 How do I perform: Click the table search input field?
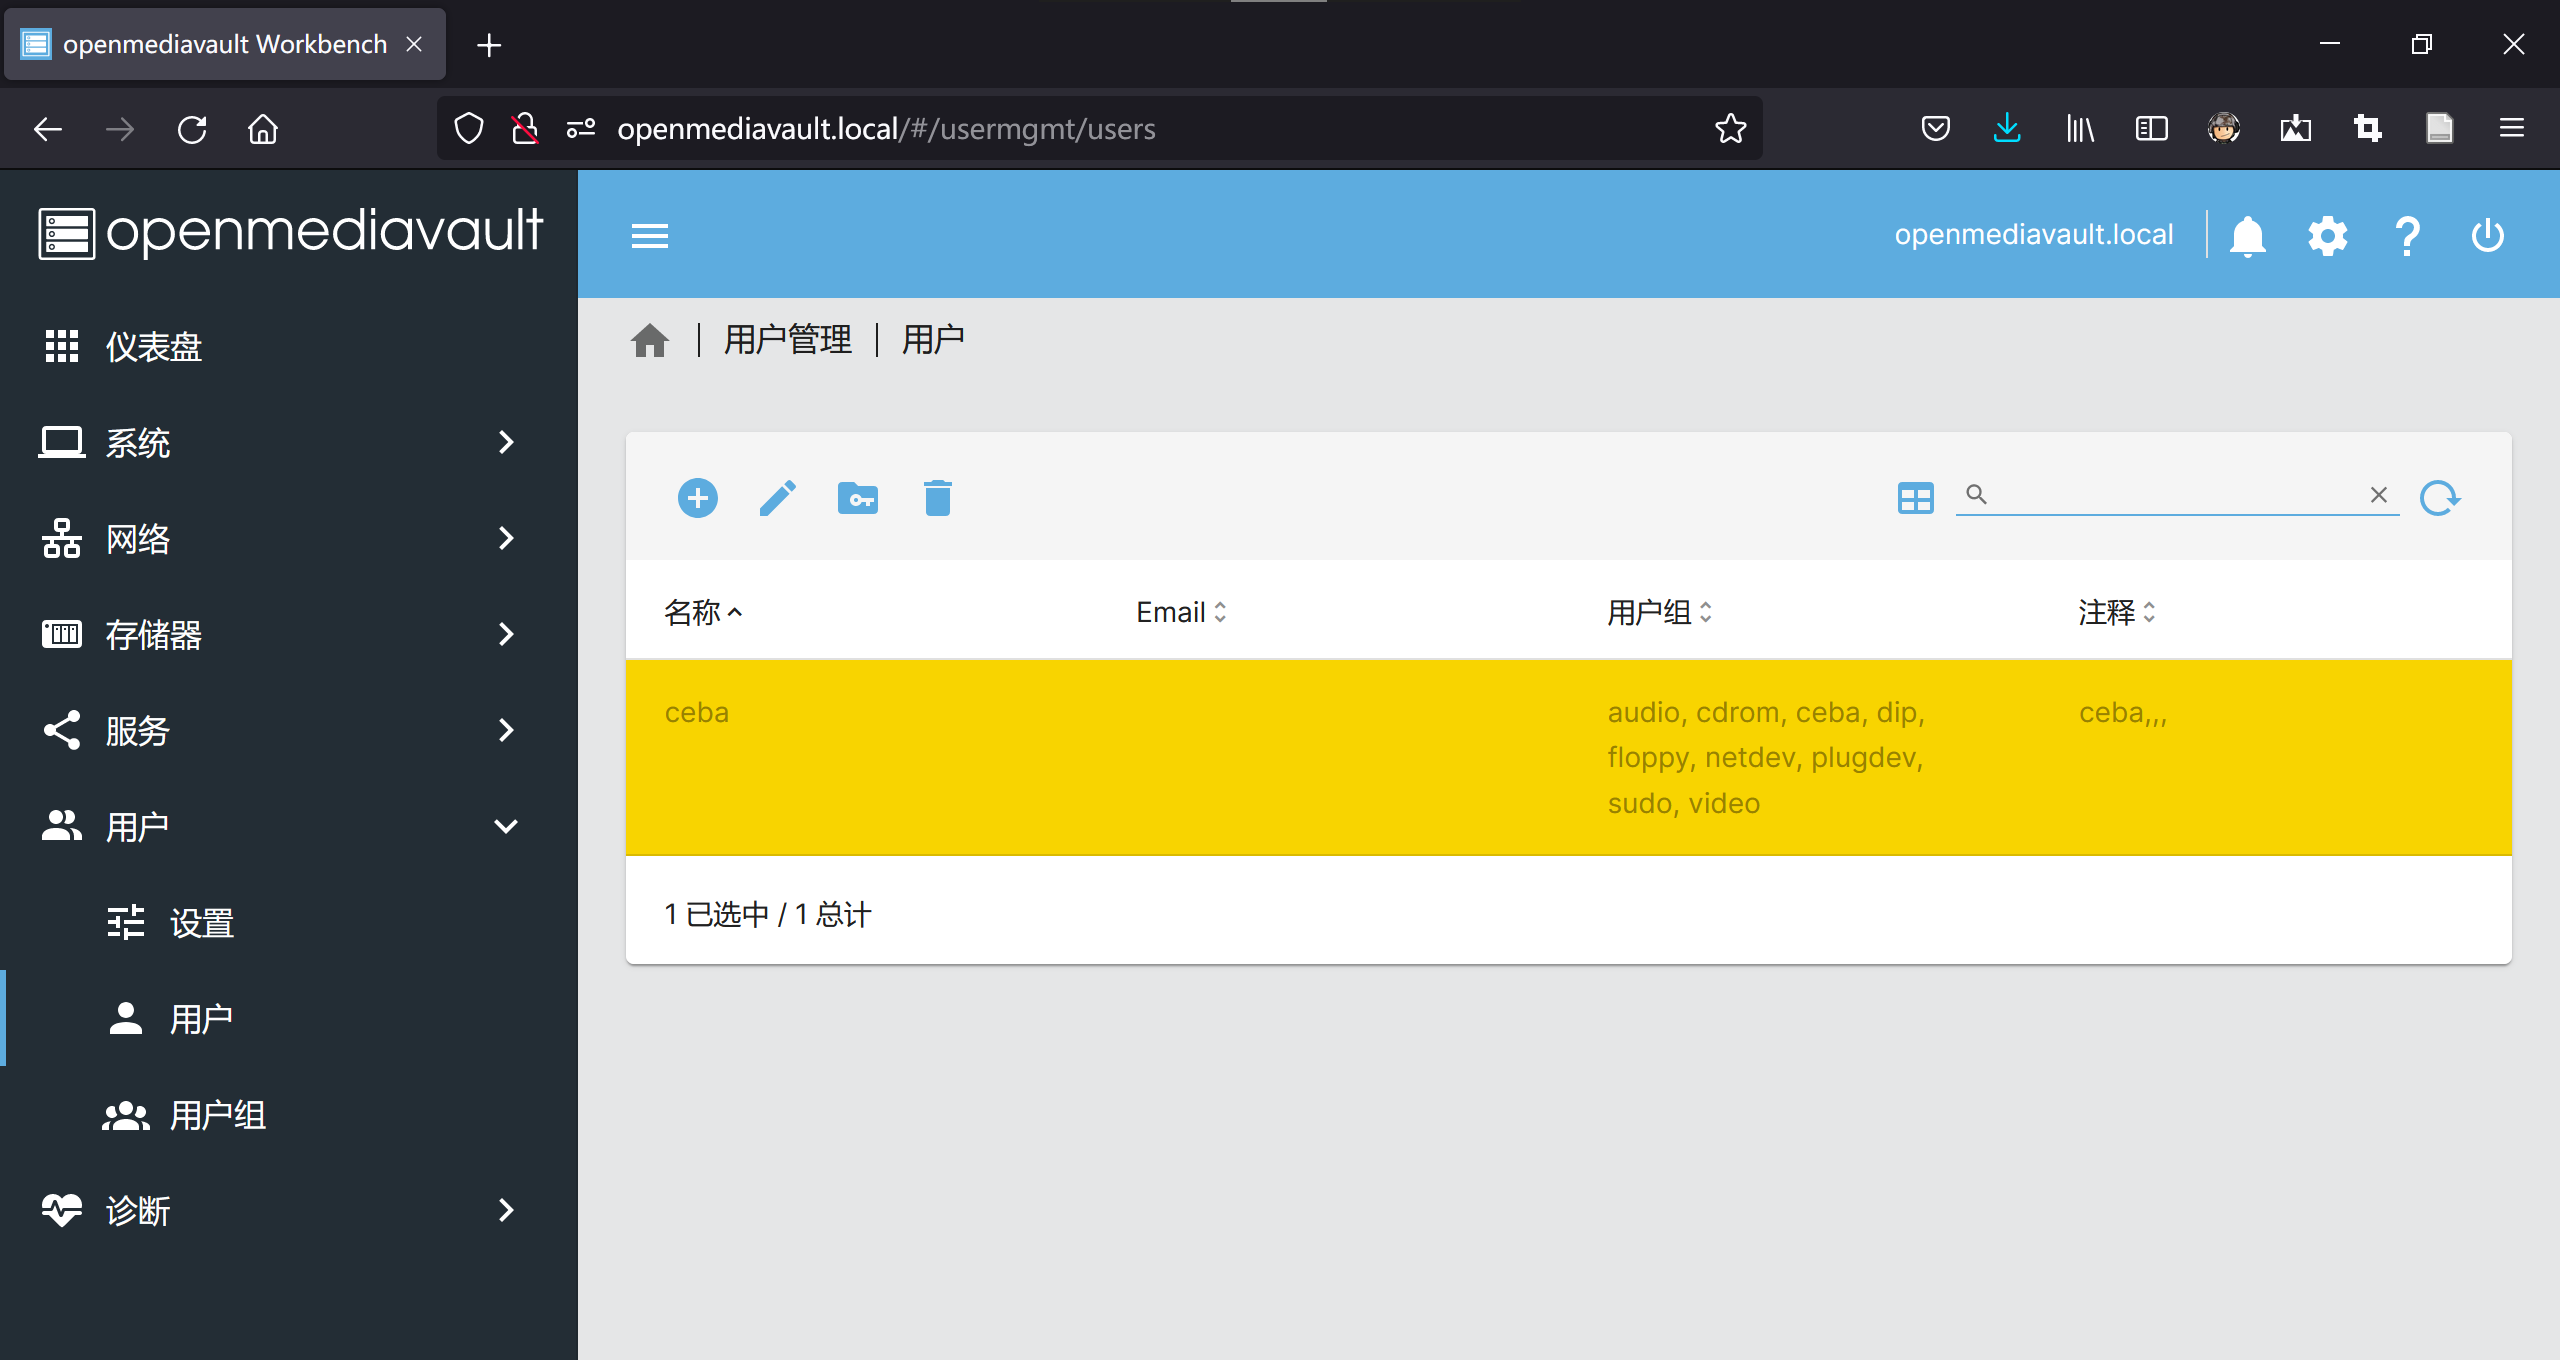[2170, 495]
